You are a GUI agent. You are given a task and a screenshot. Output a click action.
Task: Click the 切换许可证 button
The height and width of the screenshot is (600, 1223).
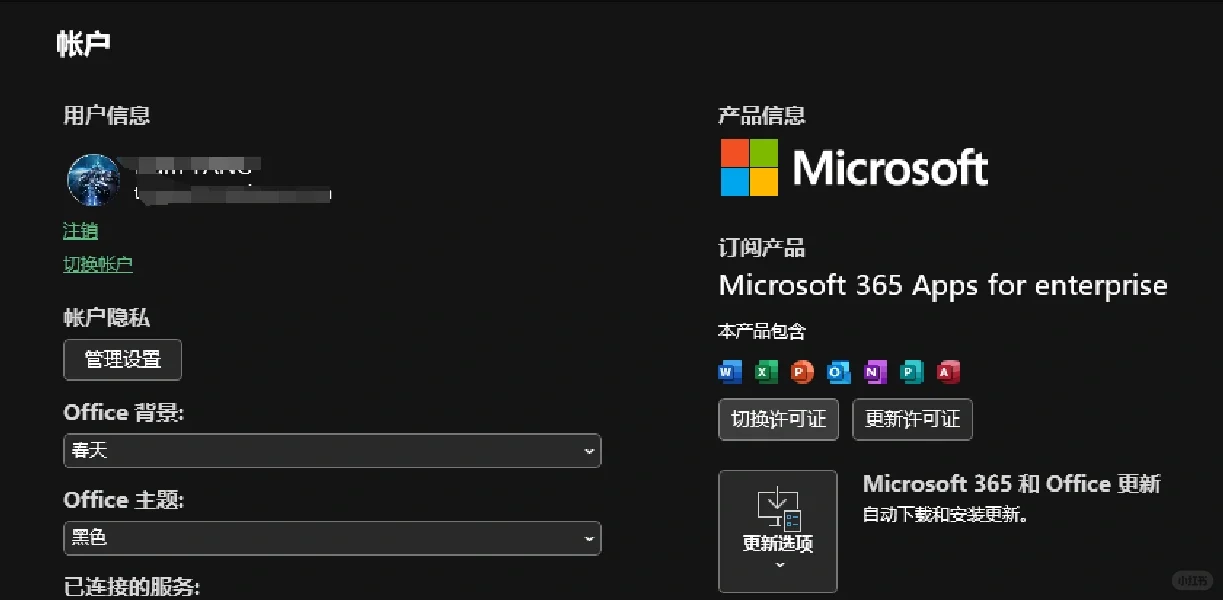778,419
